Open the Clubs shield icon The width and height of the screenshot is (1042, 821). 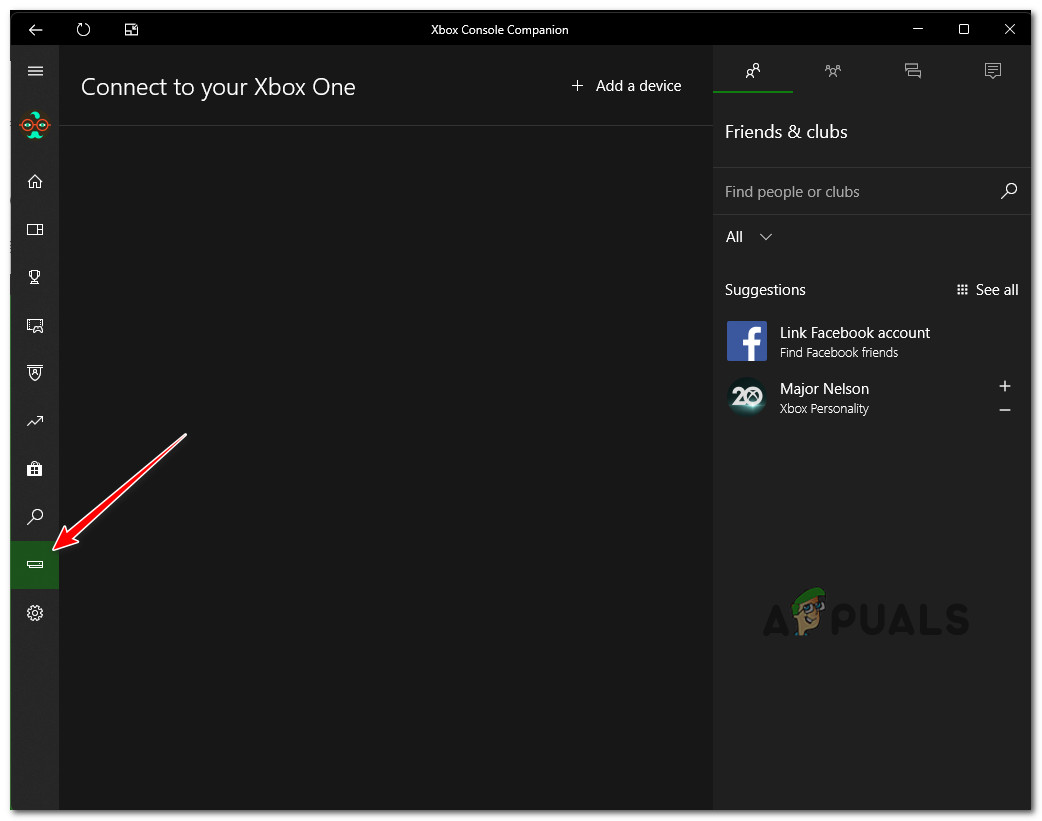pos(35,373)
